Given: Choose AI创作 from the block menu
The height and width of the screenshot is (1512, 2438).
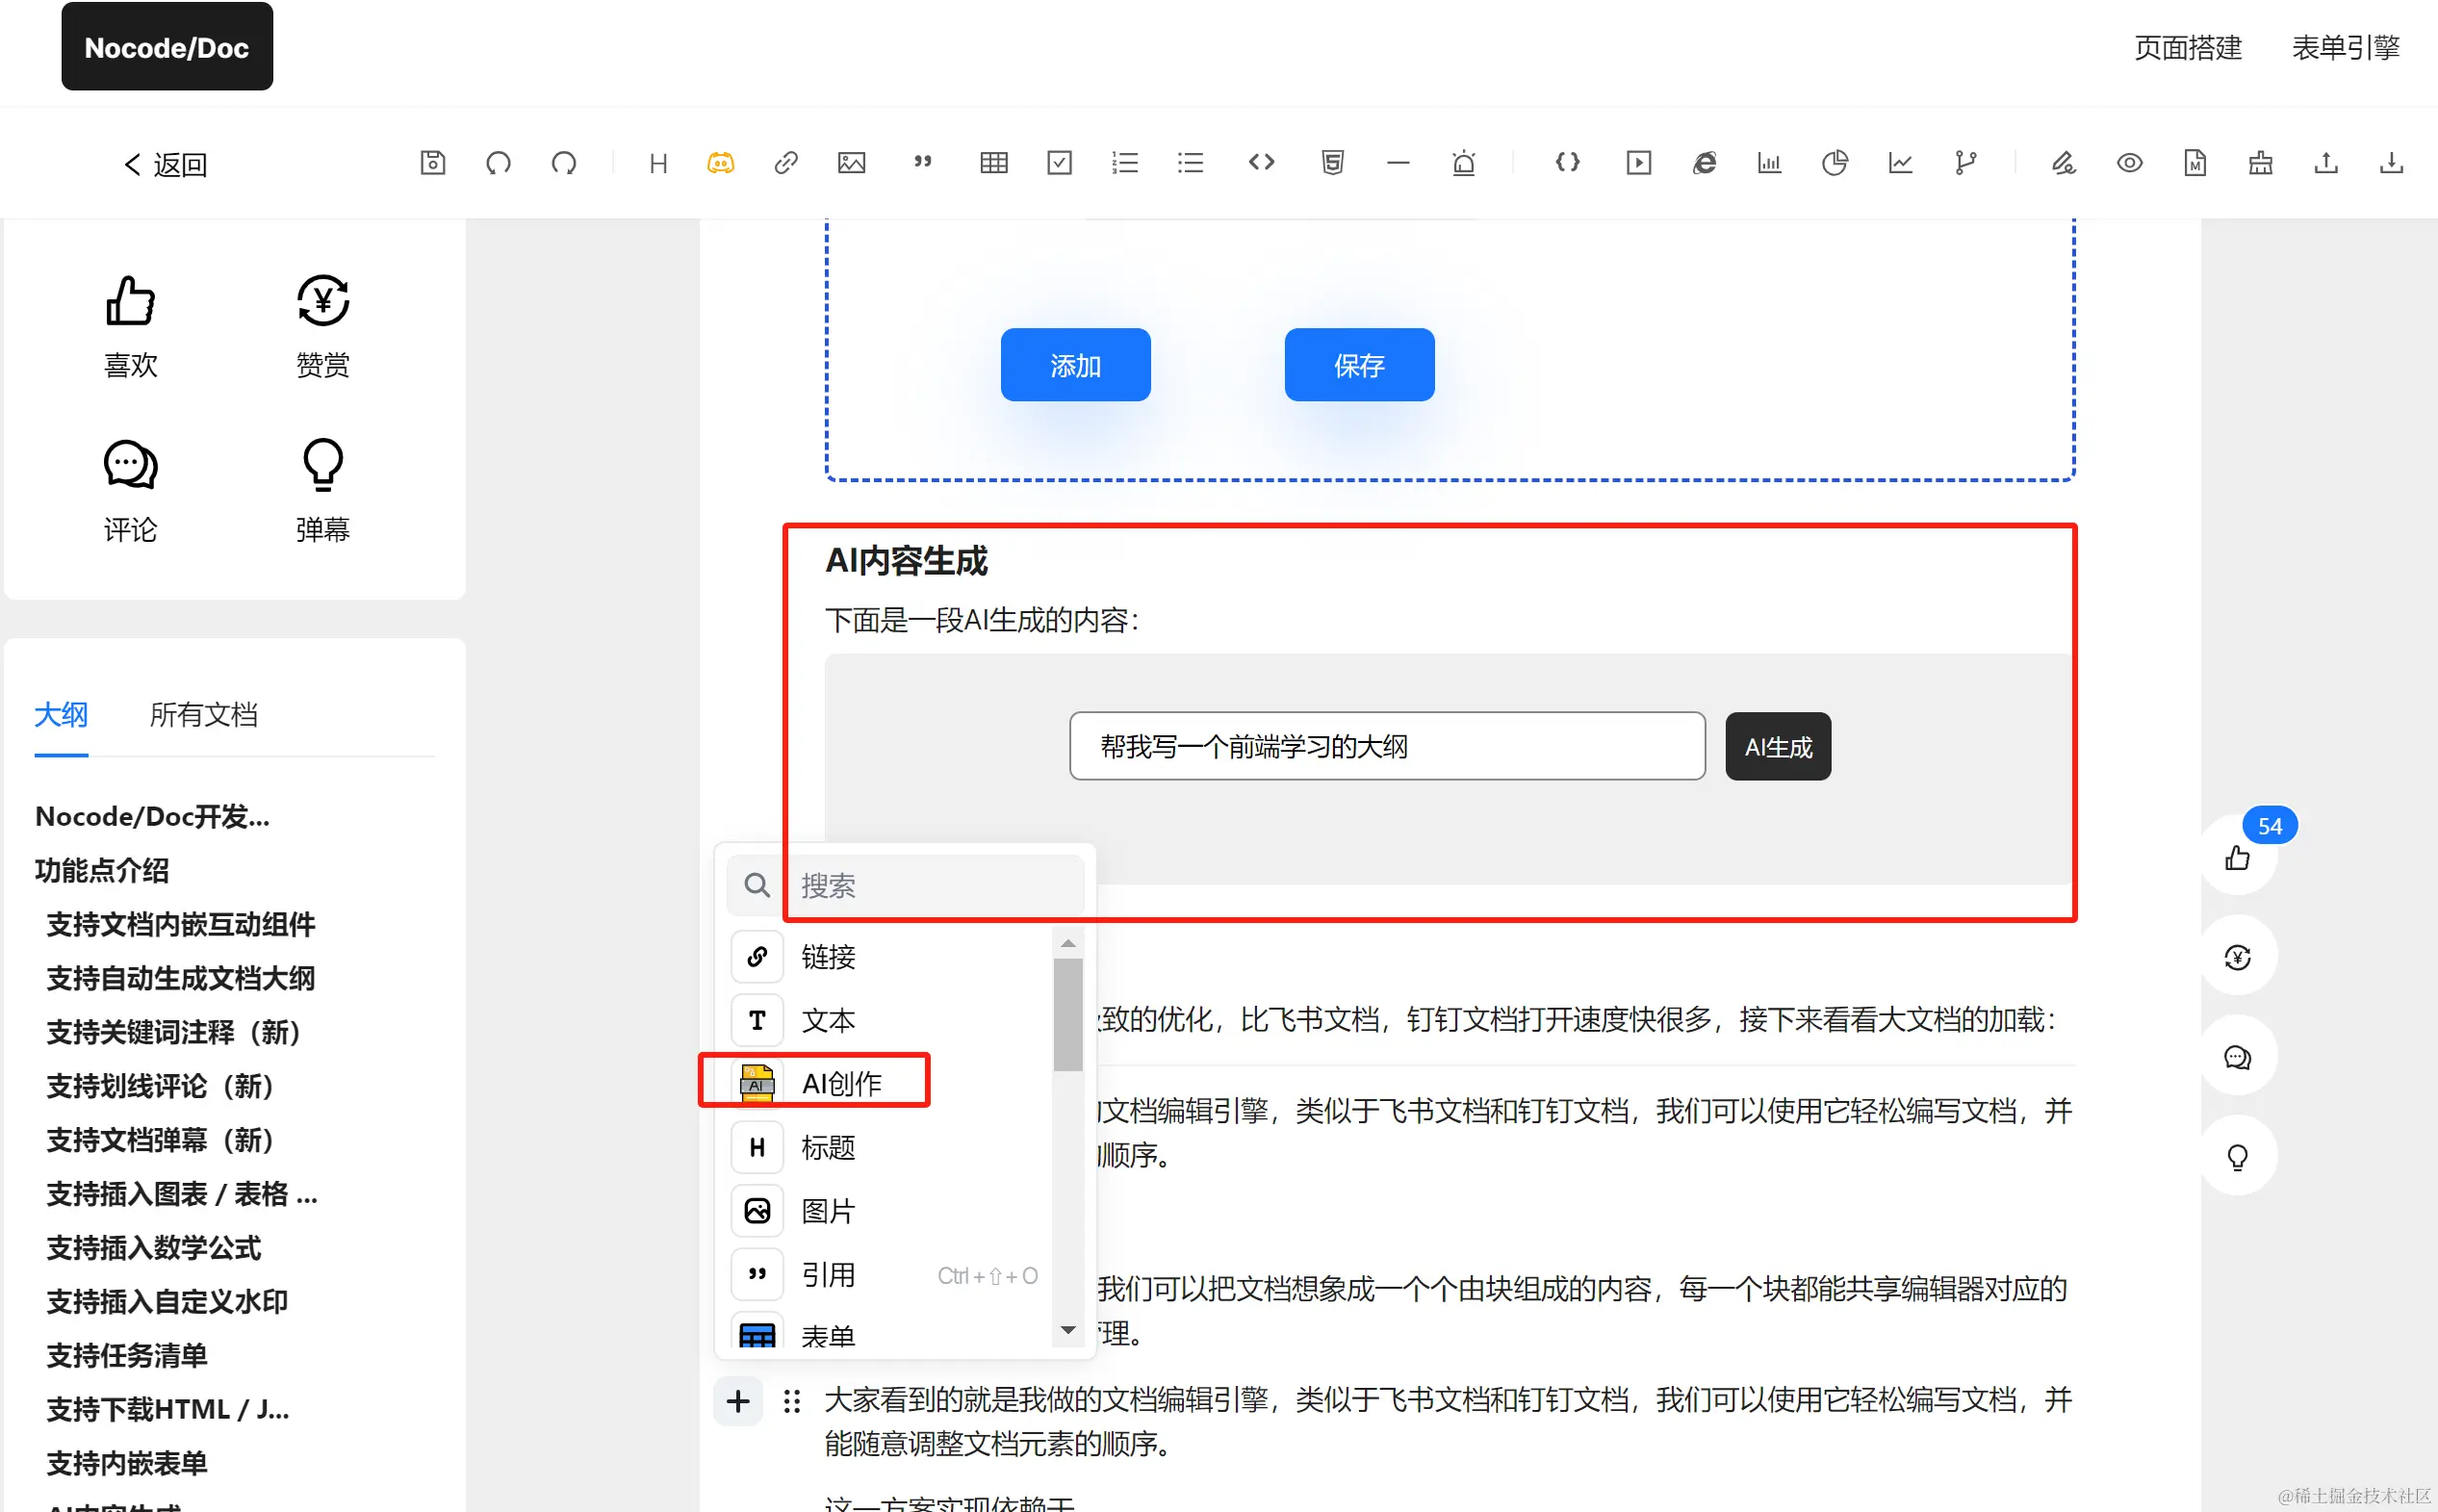Looking at the screenshot, I should (840, 1083).
